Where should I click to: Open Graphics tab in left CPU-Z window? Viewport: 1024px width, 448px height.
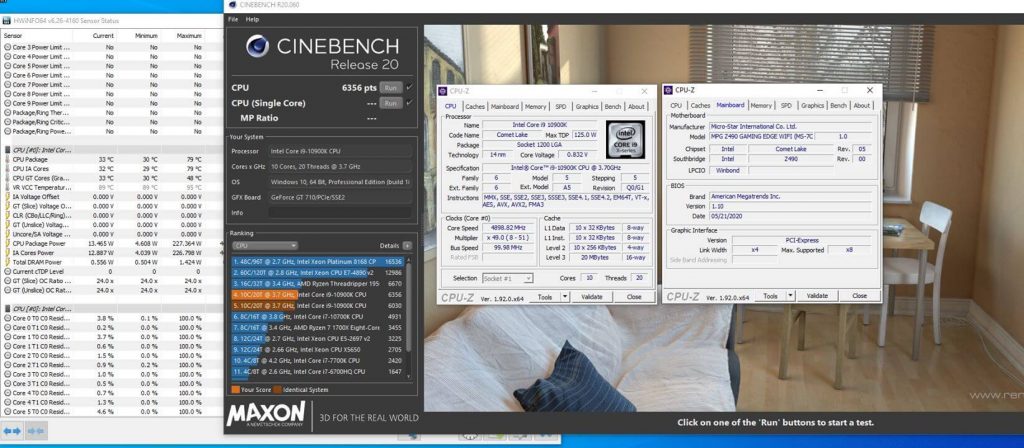[x=586, y=106]
